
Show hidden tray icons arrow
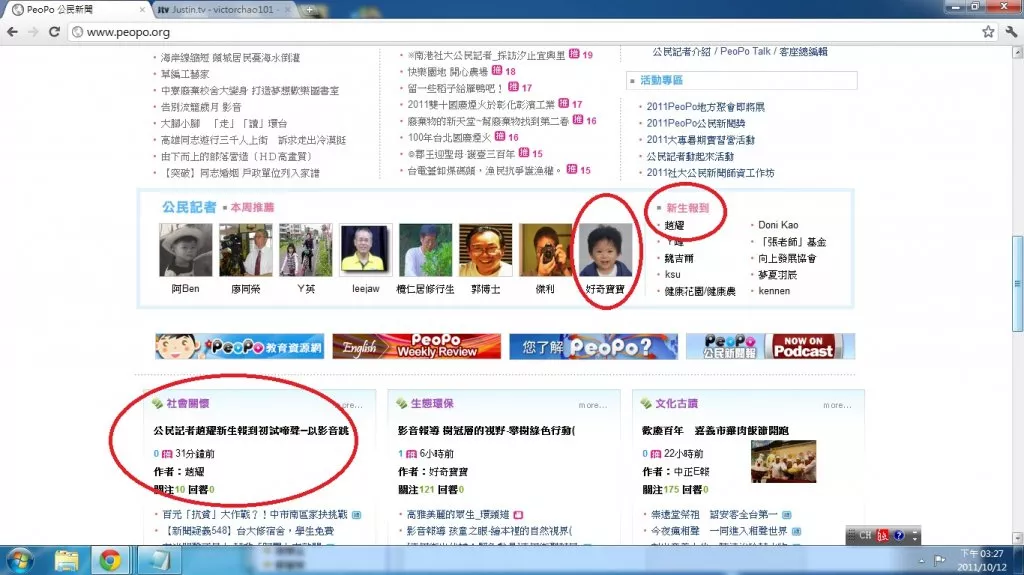(x=921, y=561)
